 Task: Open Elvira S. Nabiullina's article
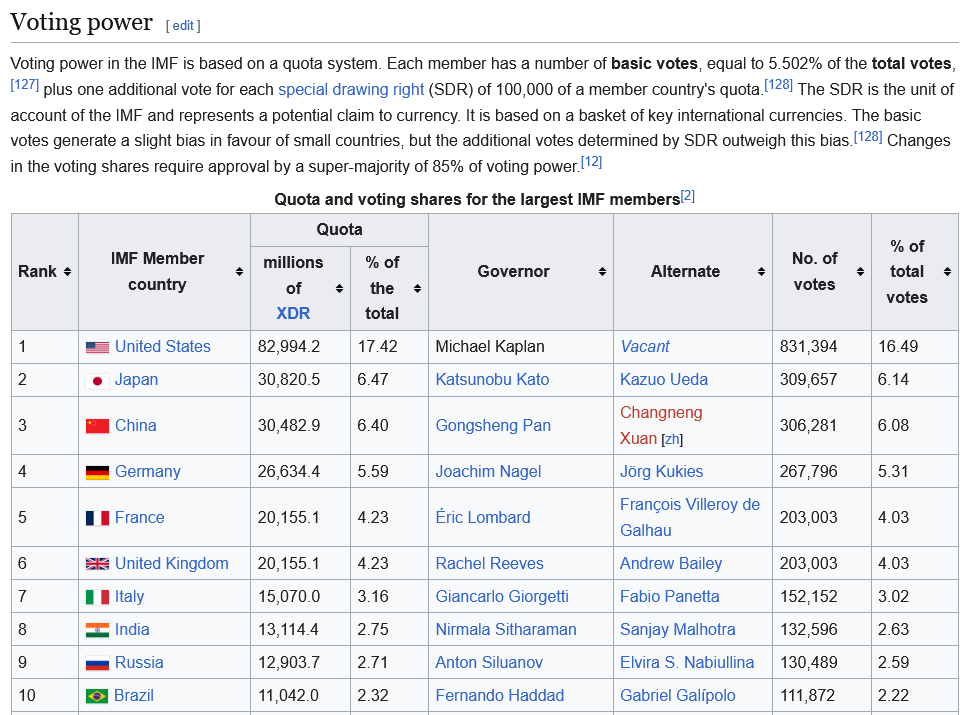[x=687, y=662]
